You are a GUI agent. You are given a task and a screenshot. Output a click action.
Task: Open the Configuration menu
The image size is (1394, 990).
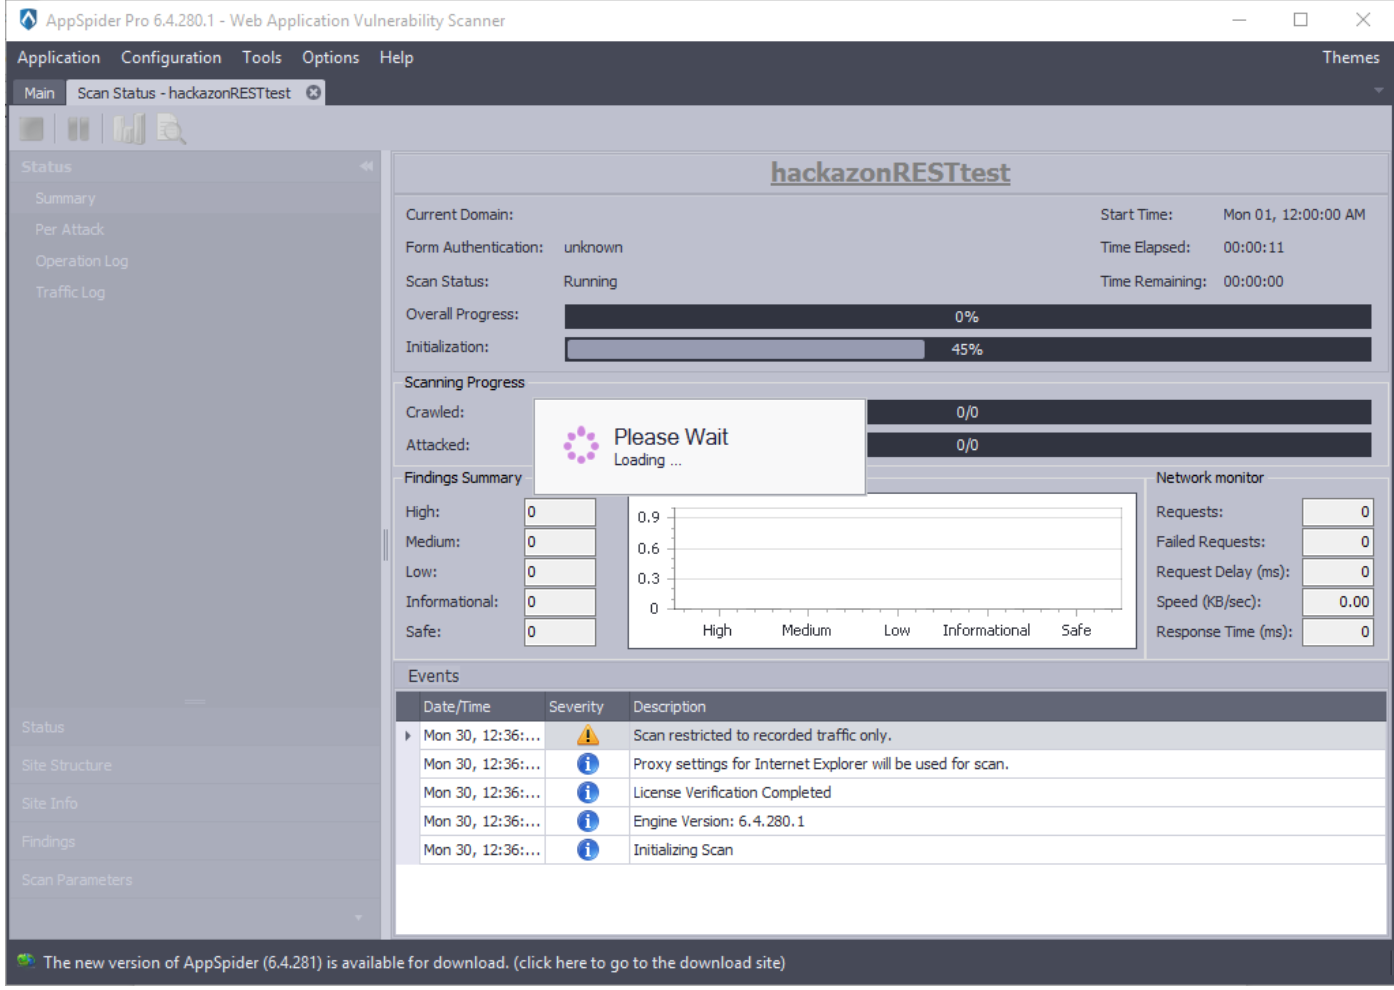click(171, 58)
